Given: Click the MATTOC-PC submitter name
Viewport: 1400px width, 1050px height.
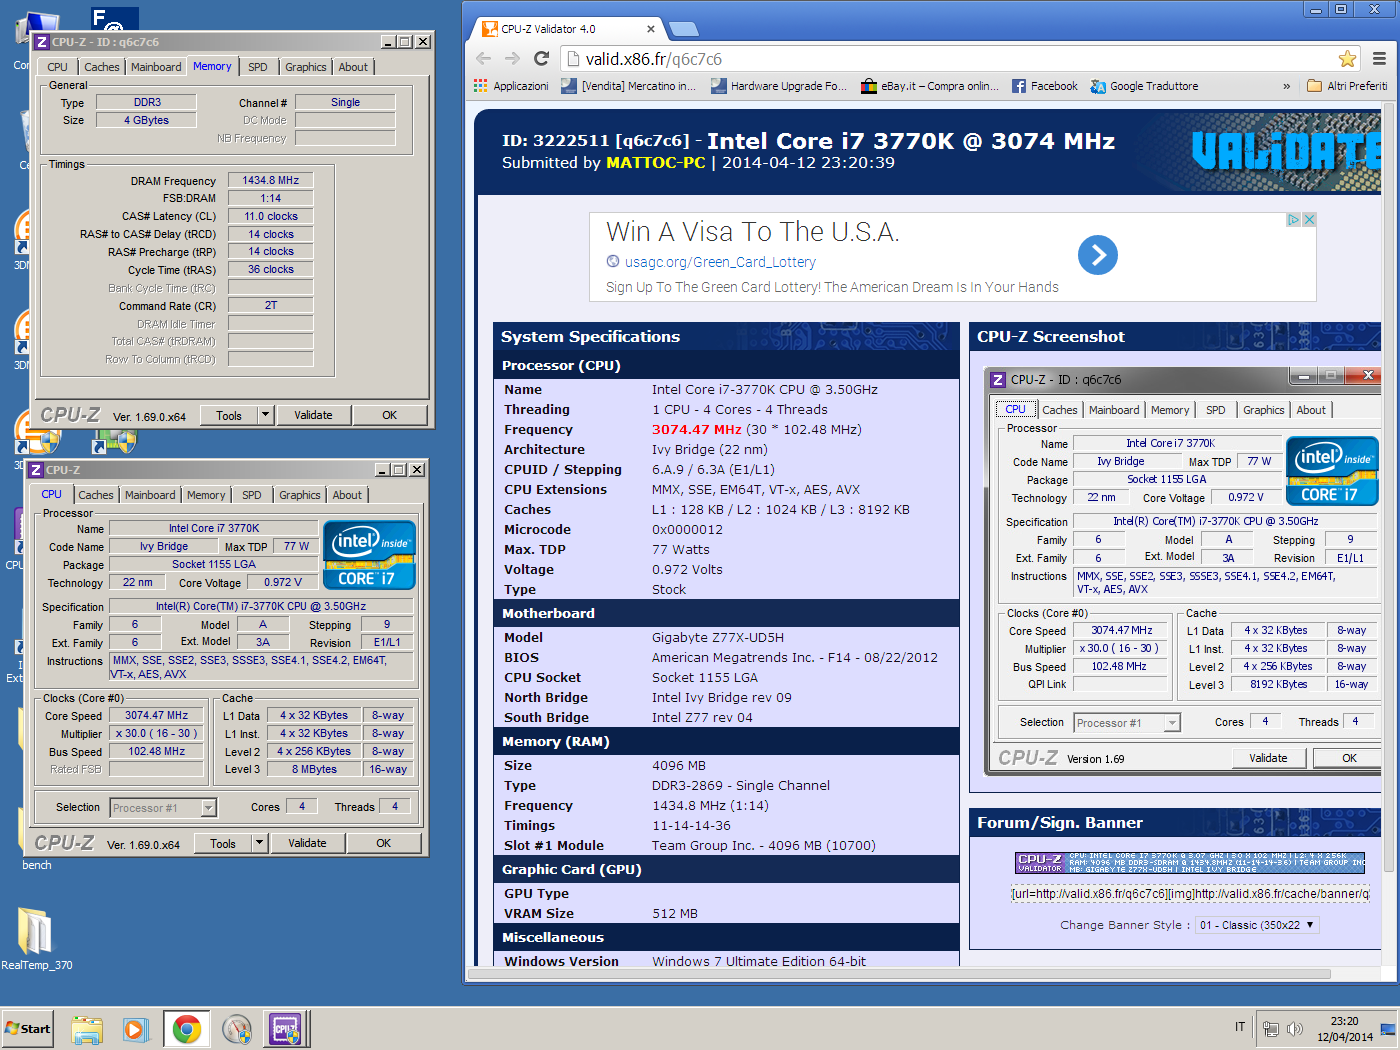Looking at the screenshot, I should tap(655, 162).
